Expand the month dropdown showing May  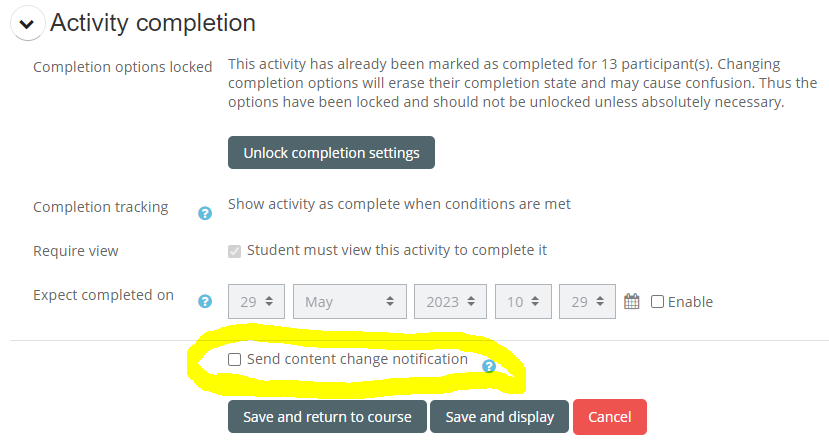pyautogui.click(x=350, y=301)
